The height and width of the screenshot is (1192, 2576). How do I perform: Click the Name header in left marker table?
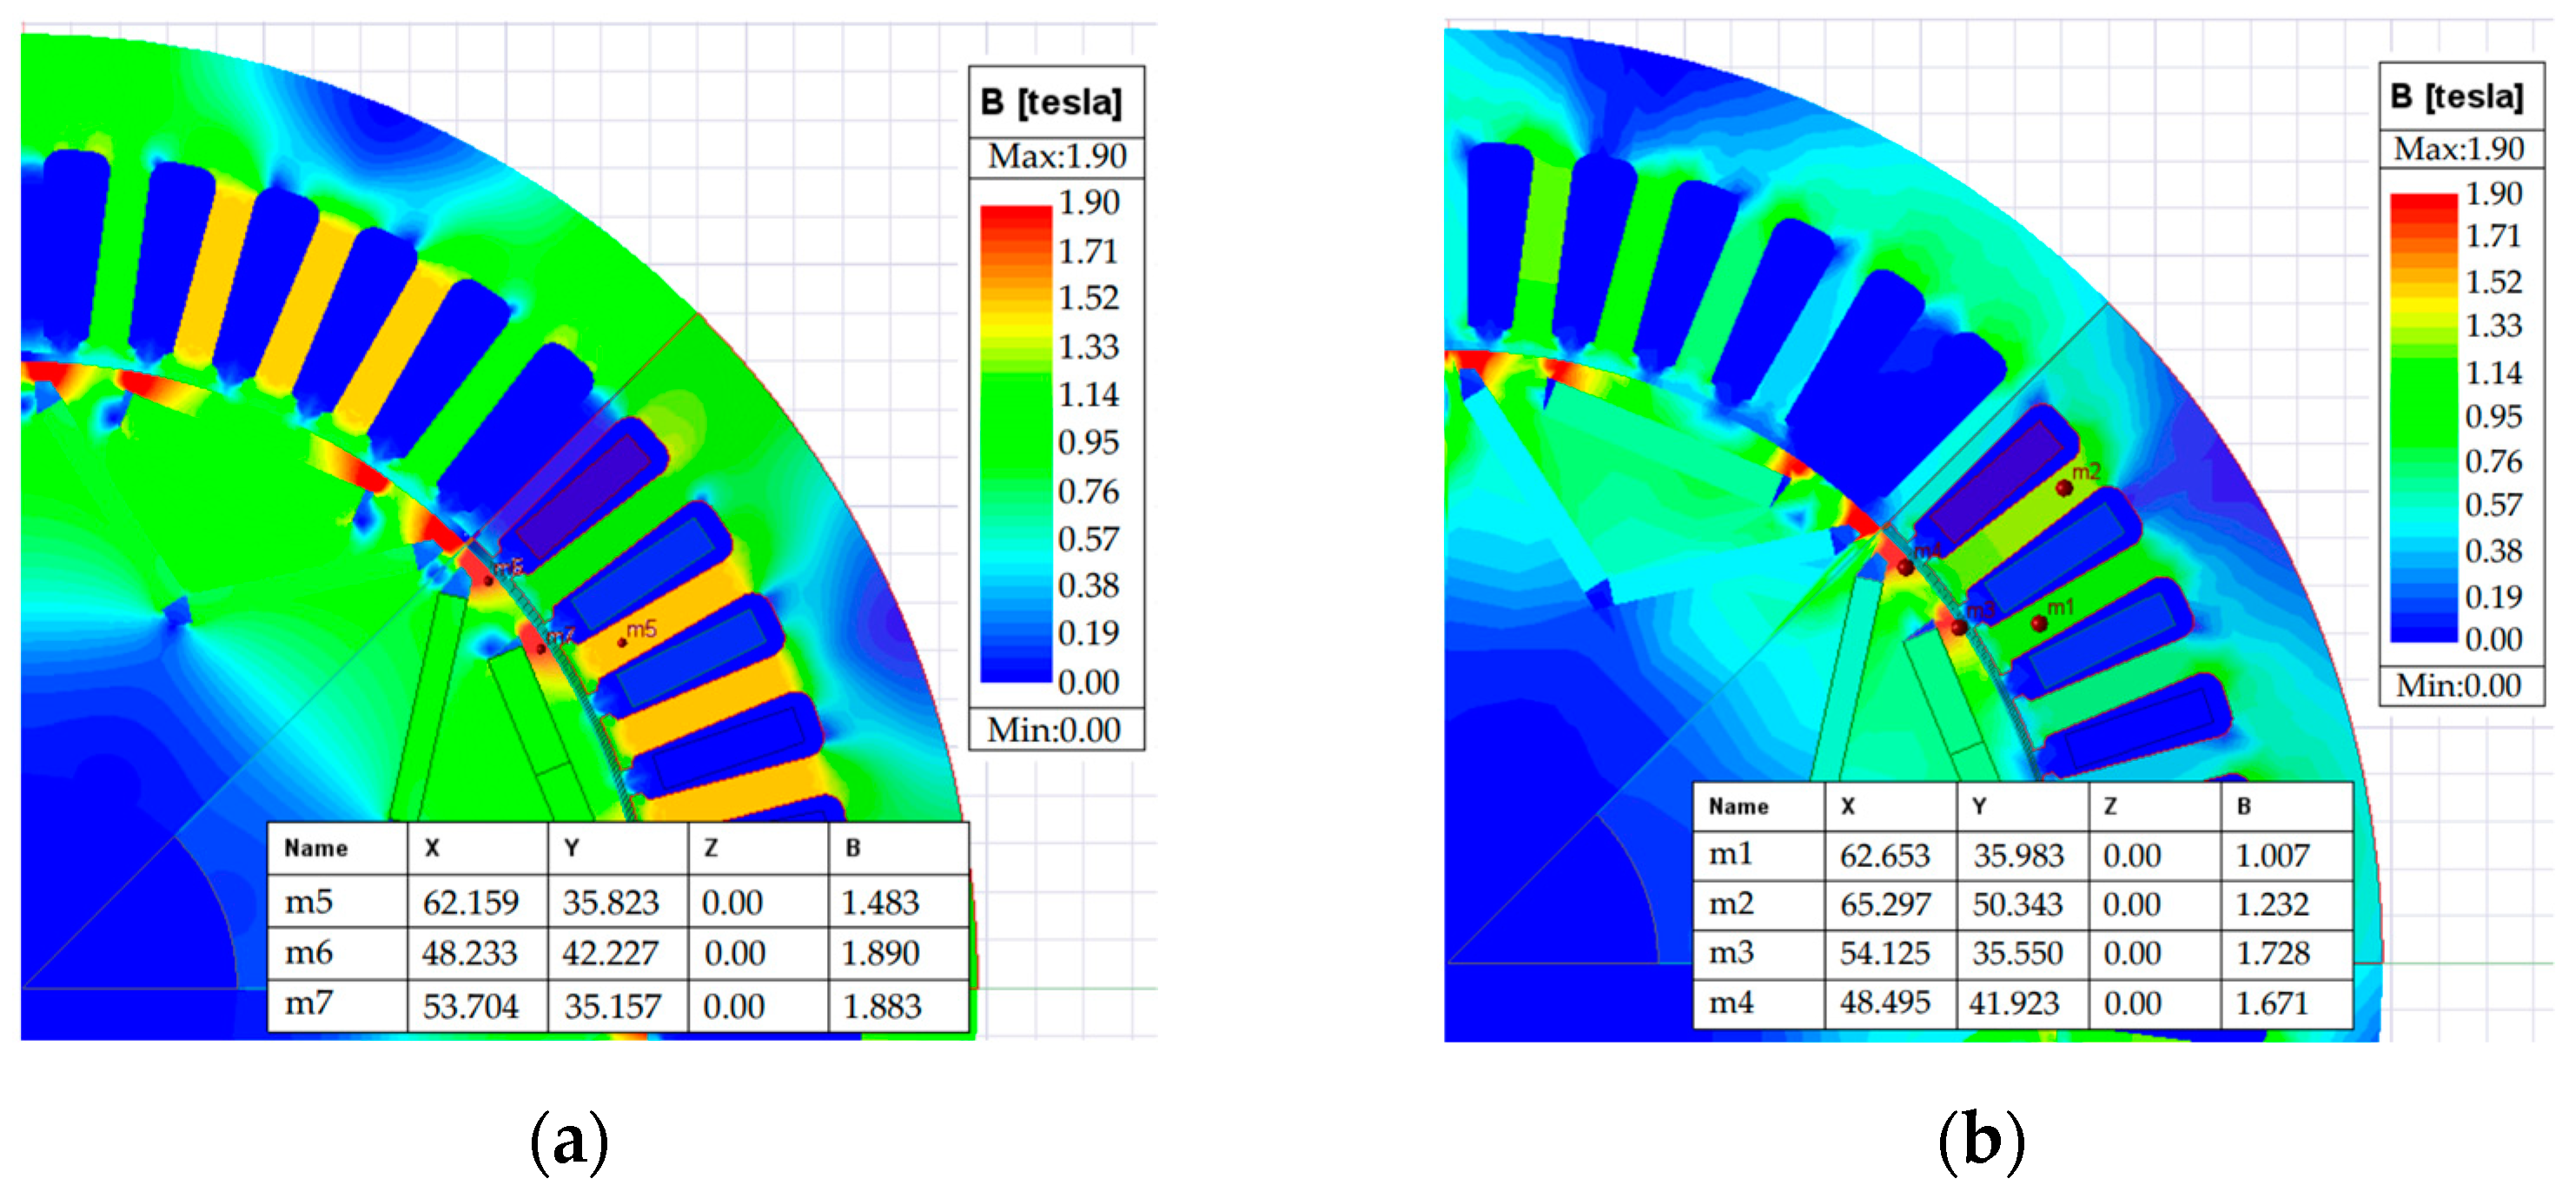tap(316, 848)
